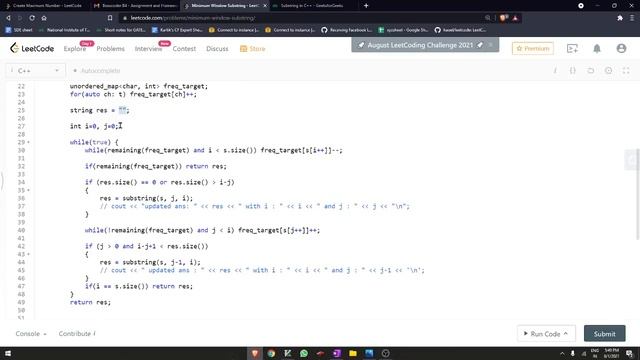Open the Interview menu

[148, 49]
